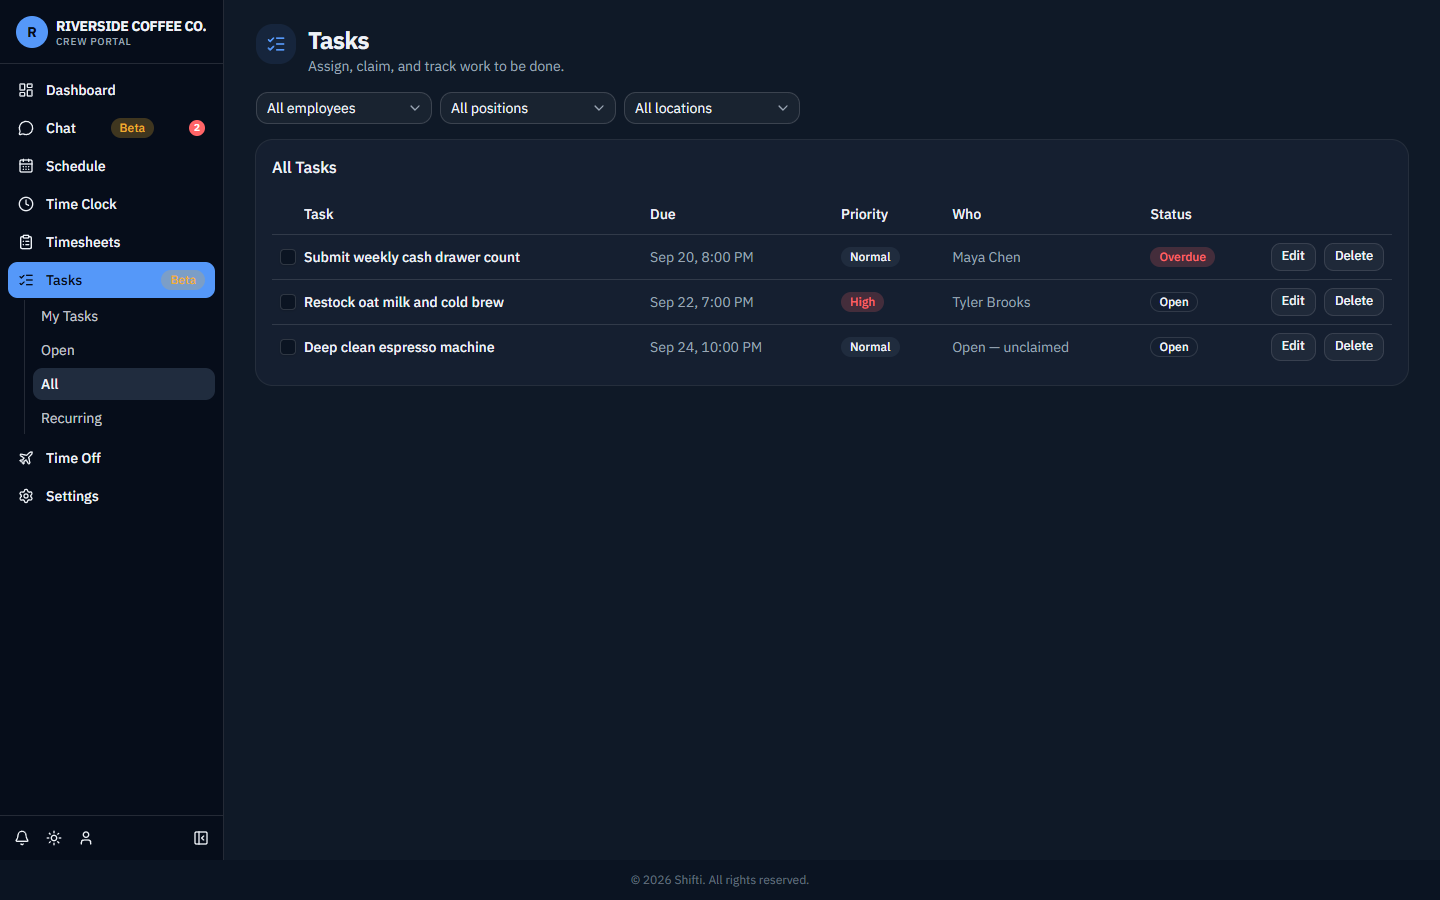Image resolution: width=1440 pixels, height=900 pixels.
Task: Click the High priority badge
Action: (862, 302)
